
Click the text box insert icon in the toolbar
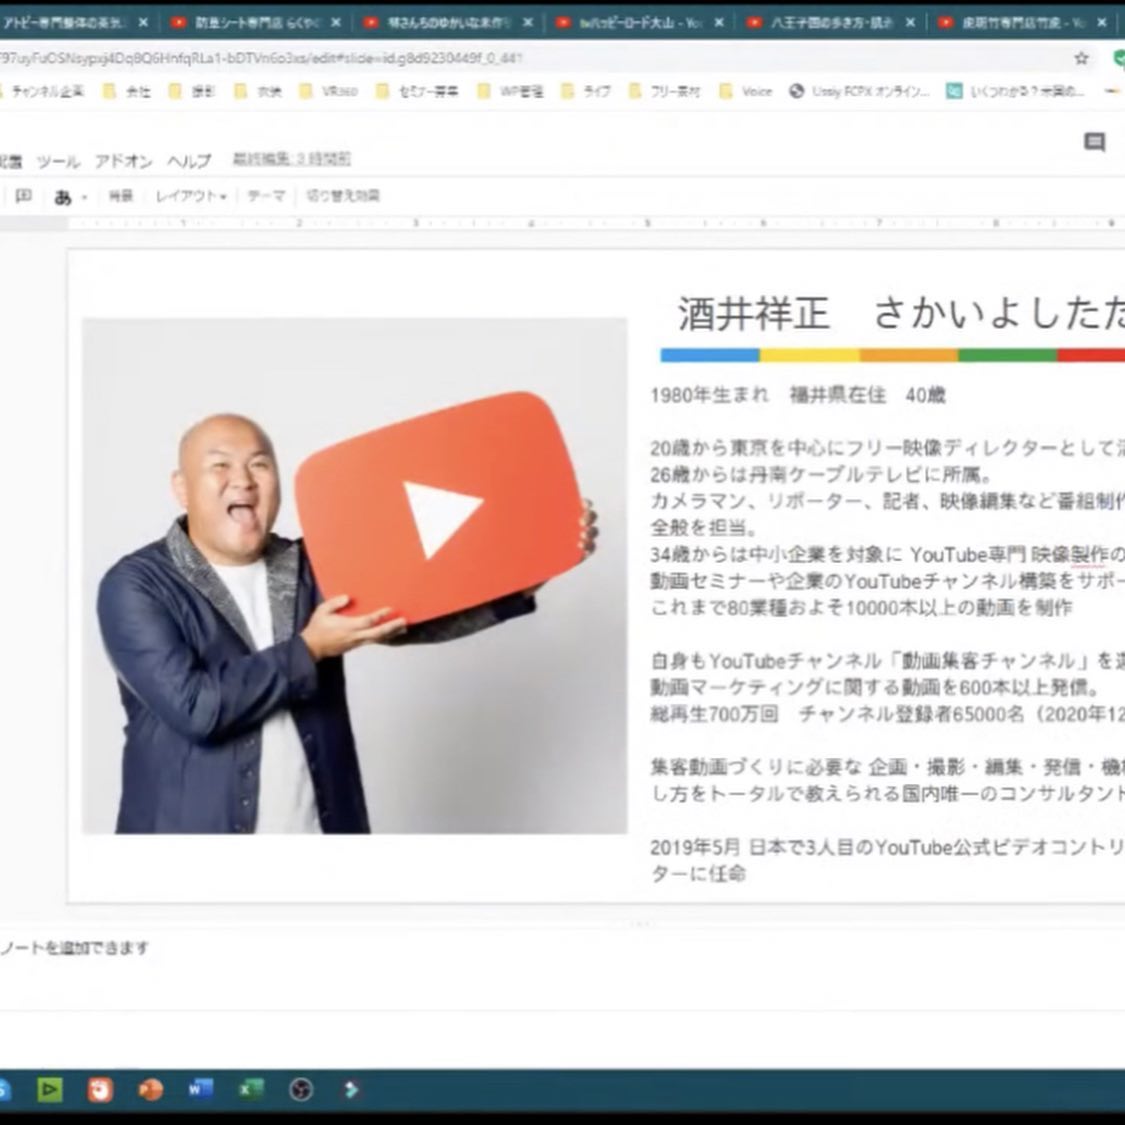(x=24, y=197)
